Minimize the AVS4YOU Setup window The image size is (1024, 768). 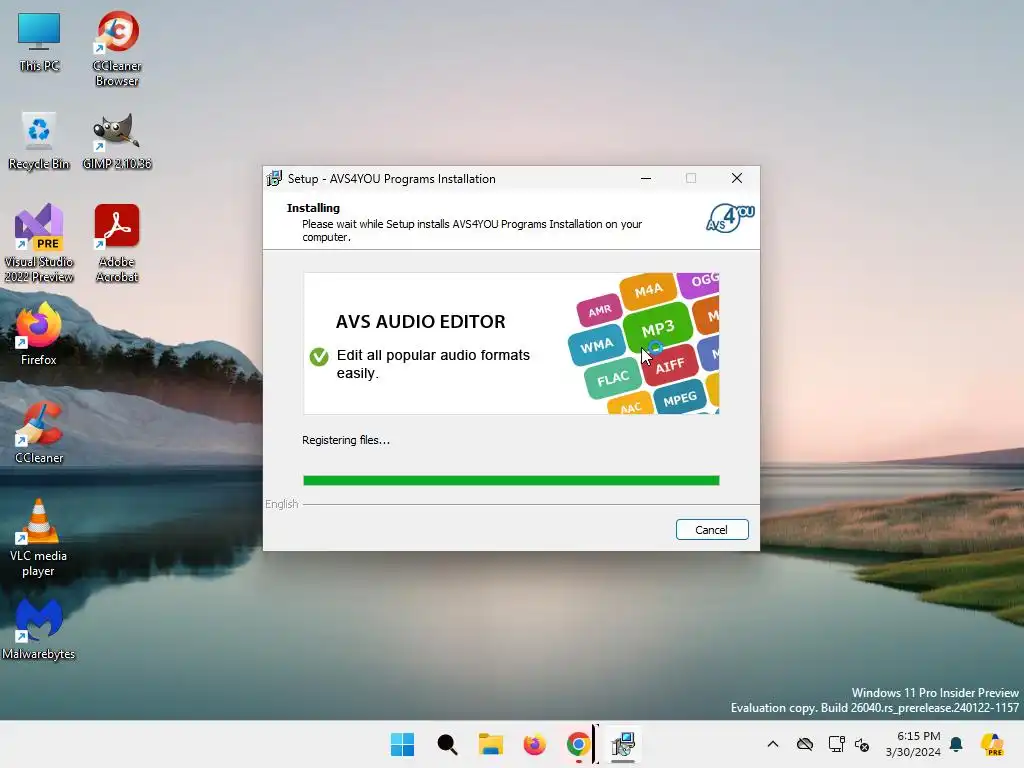(646, 178)
